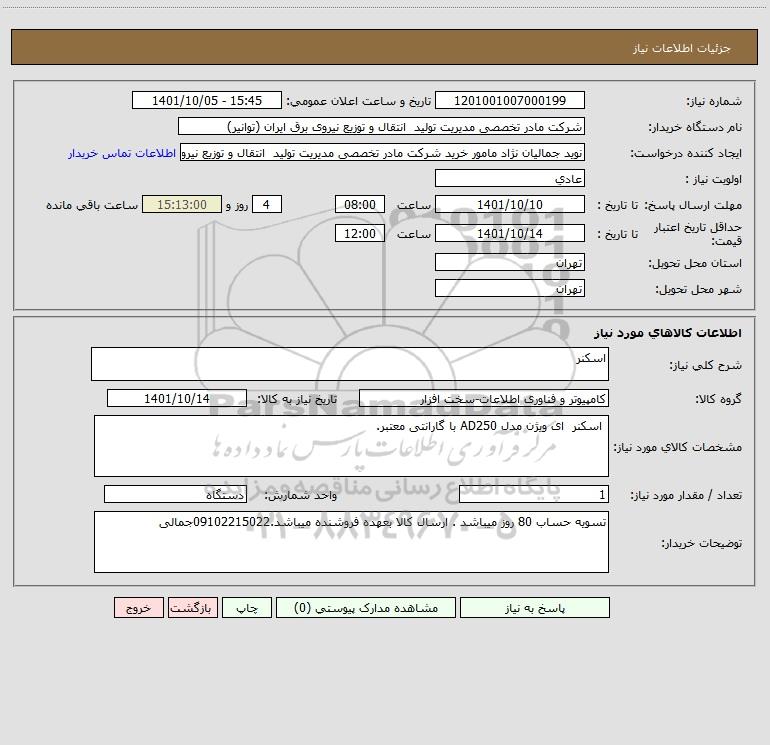The image size is (770, 745).
Task: Click the نام دستگاه خریدار field
Action: pos(381,126)
